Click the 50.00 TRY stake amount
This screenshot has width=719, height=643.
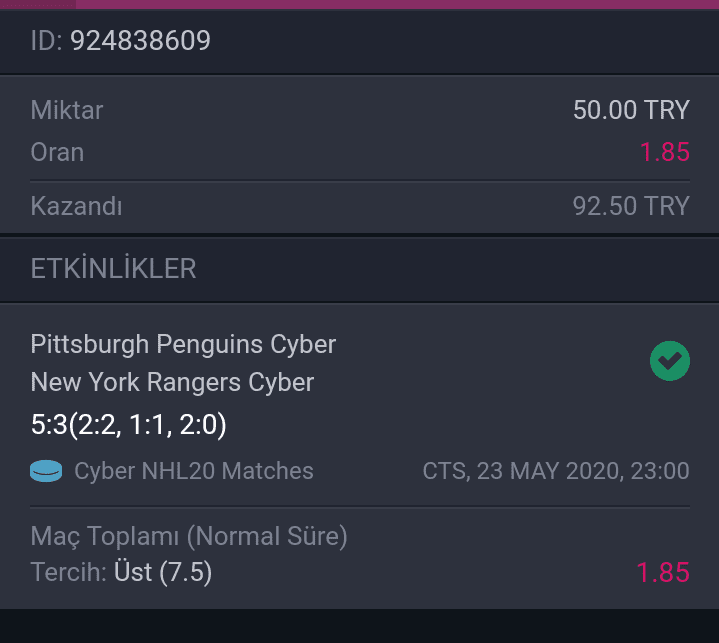coord(631,110)
